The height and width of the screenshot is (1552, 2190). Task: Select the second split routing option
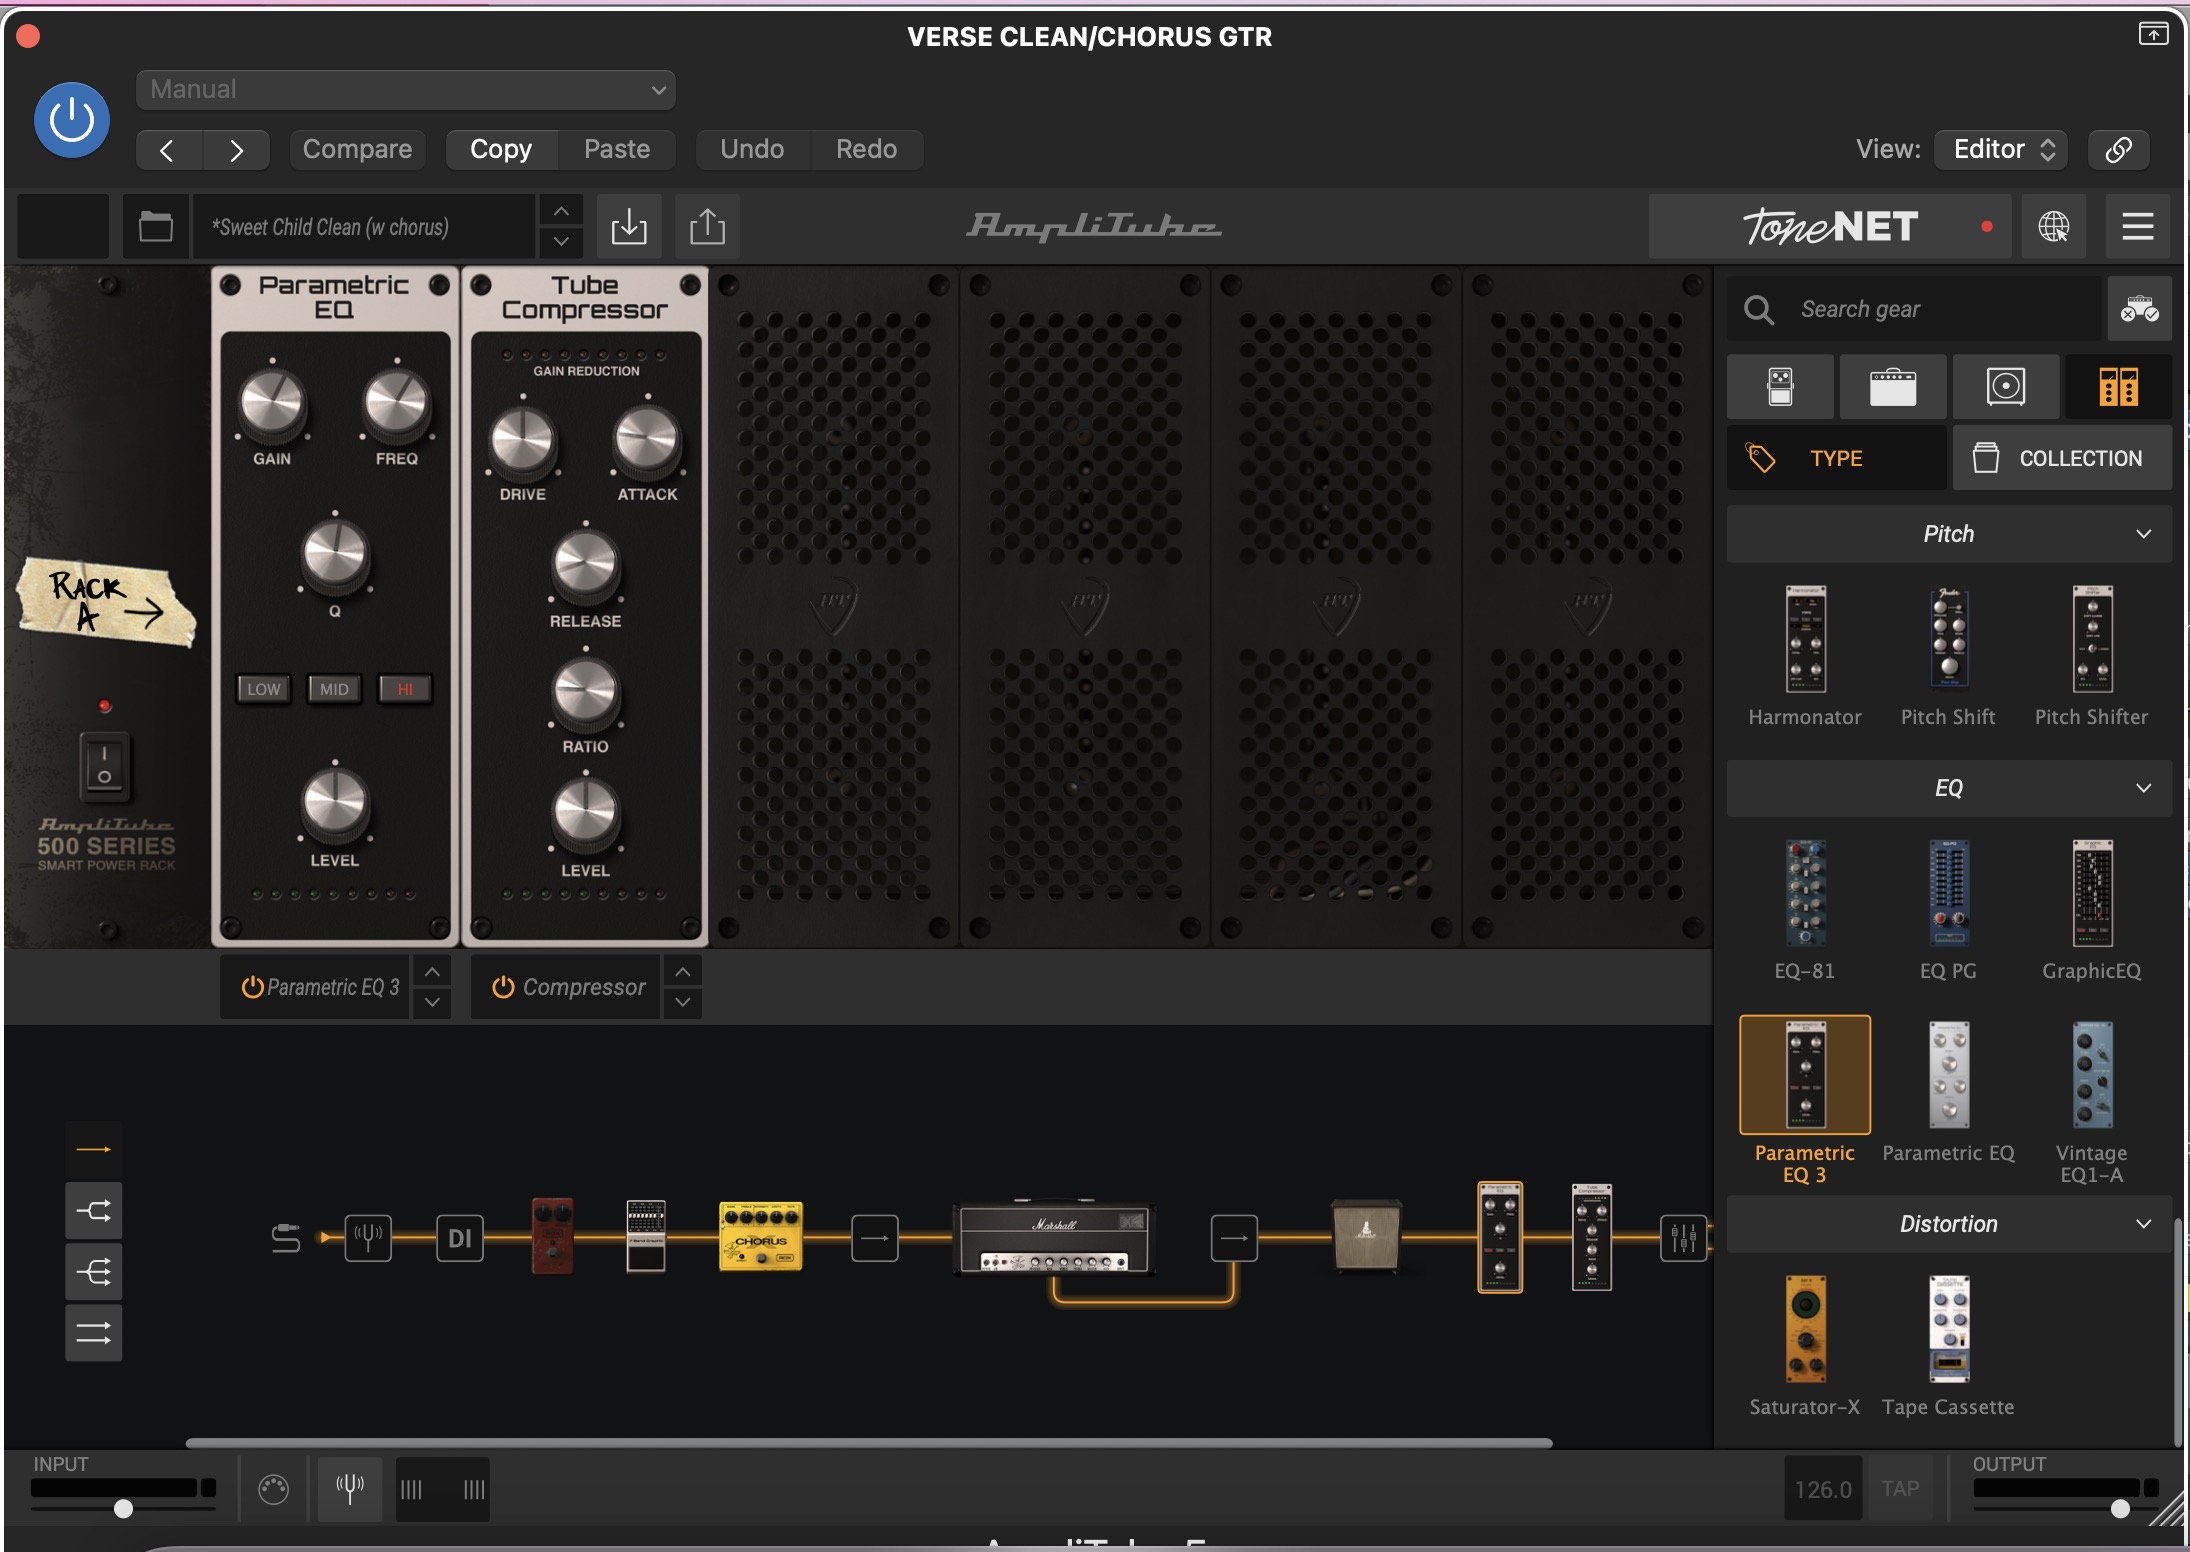point(94,1211)
